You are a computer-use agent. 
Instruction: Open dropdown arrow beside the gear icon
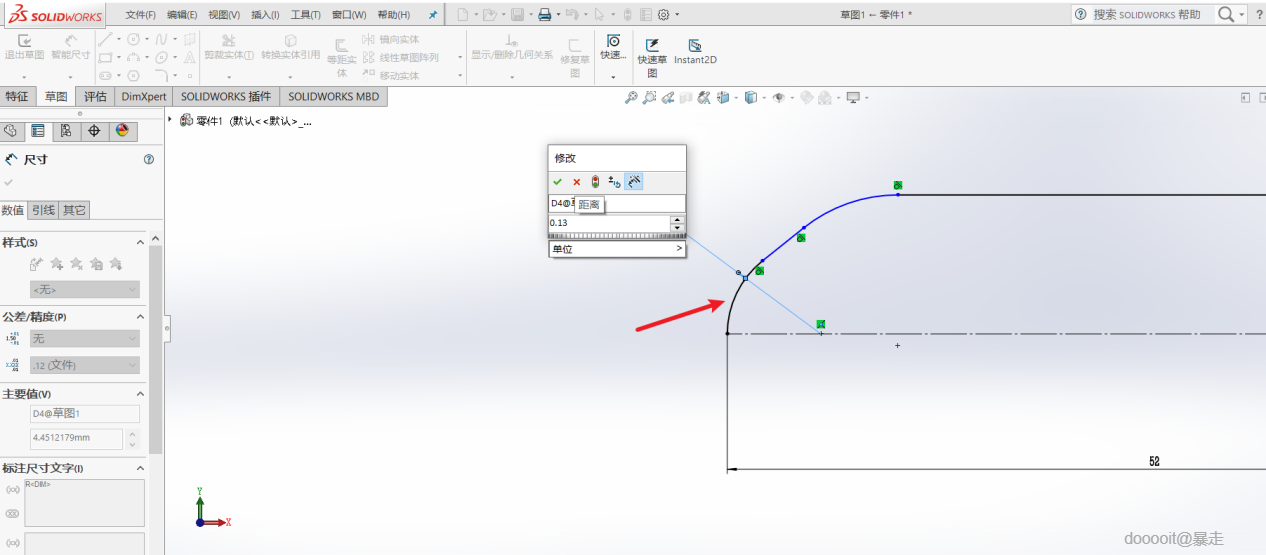coord(677,15)
